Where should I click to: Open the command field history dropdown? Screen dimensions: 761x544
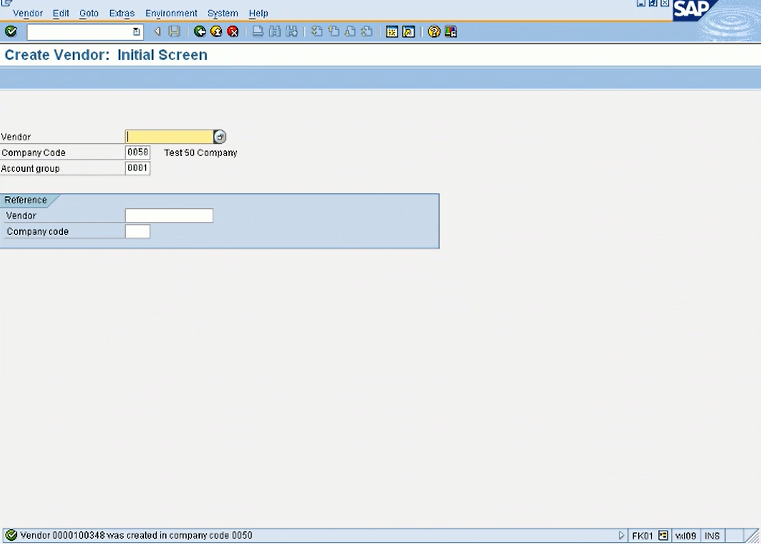pos(136,32)
